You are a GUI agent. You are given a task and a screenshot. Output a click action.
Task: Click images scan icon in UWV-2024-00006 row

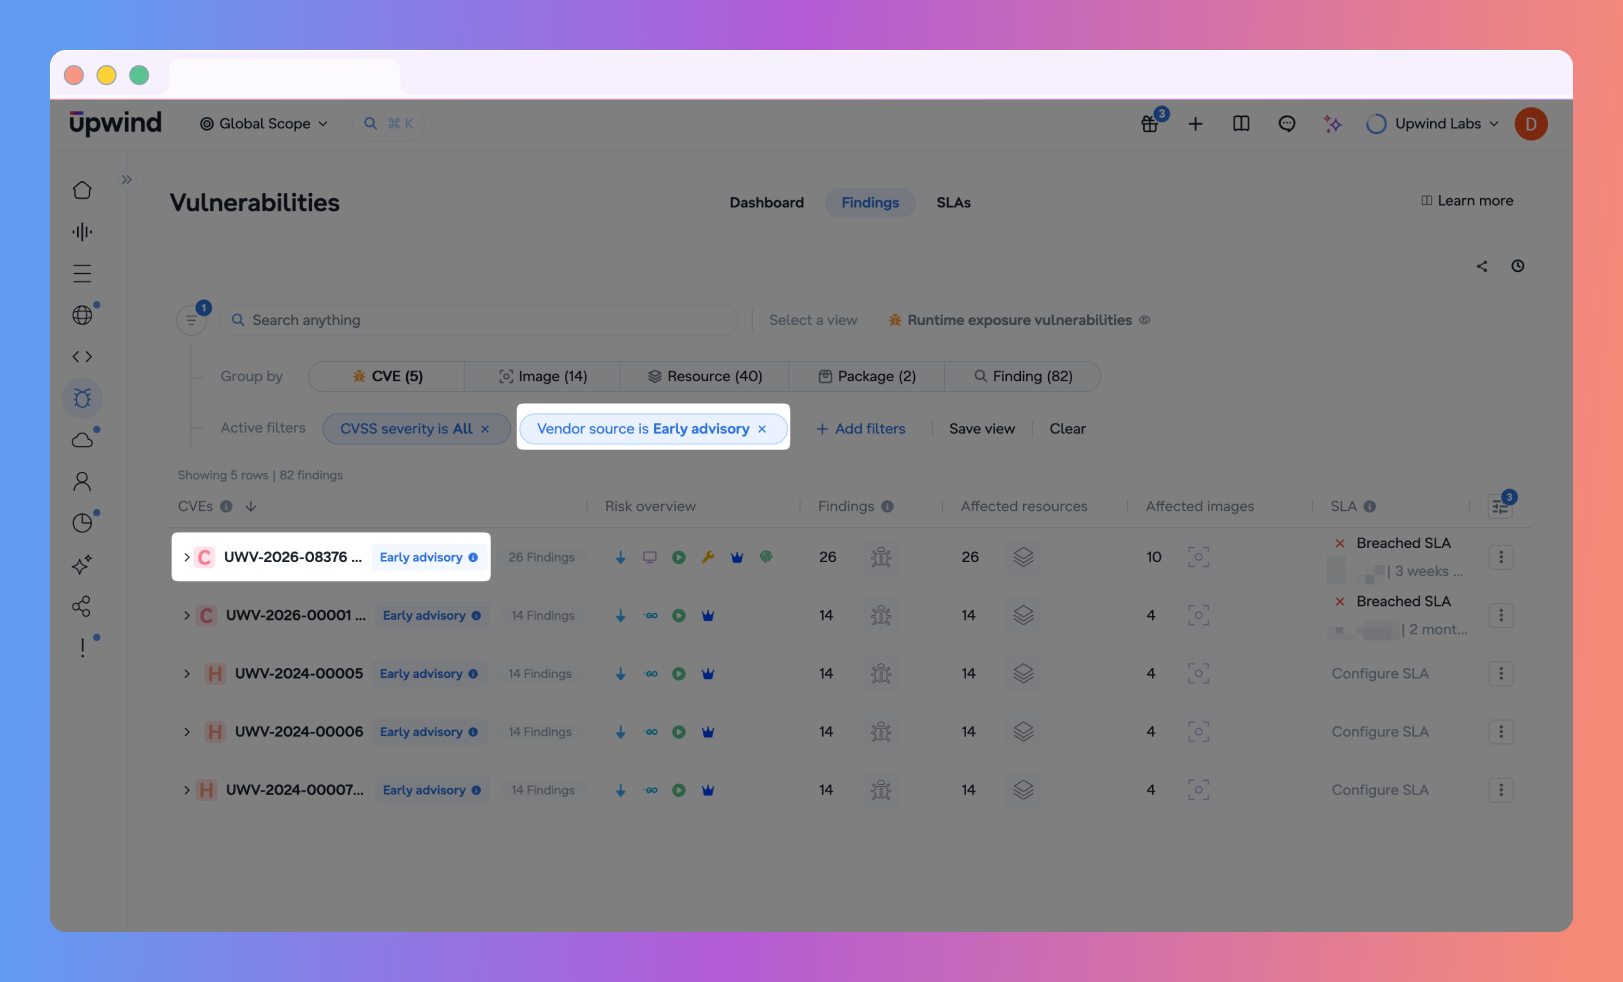1198,732
